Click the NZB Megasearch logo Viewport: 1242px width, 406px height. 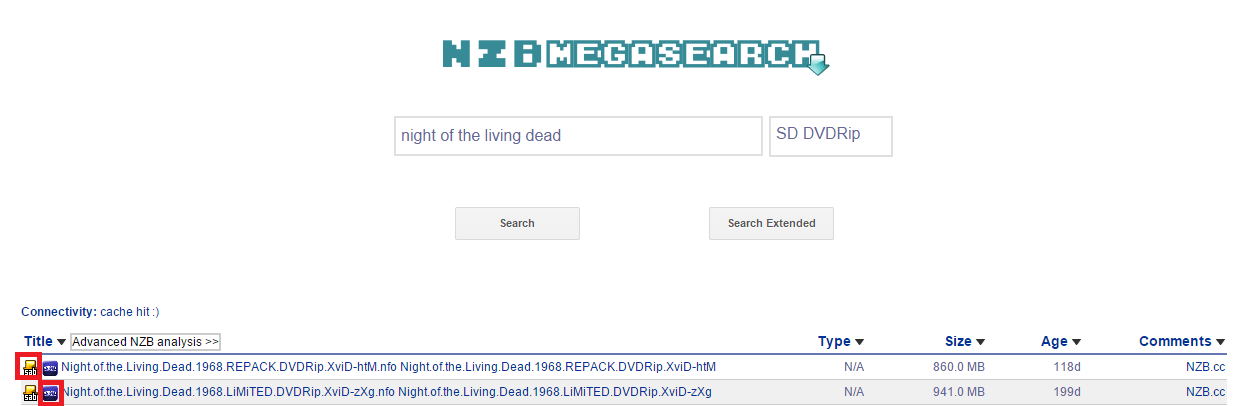[x=635, y=56]
